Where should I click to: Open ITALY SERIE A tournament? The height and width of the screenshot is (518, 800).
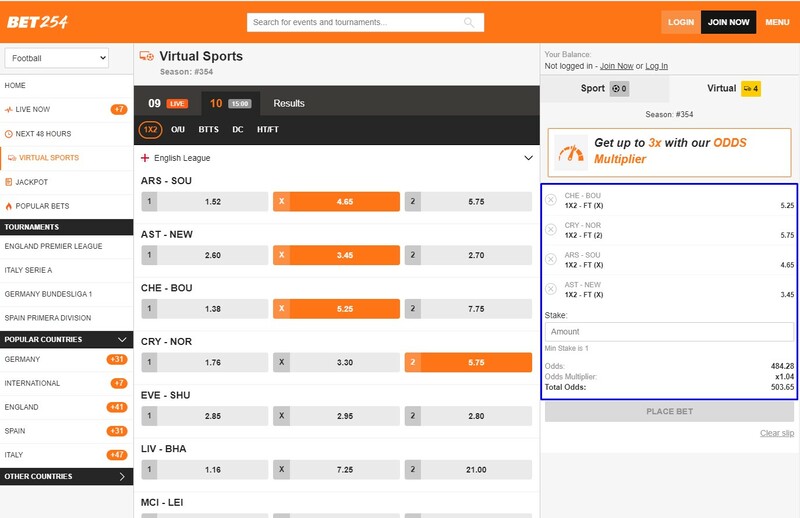coord(66,270)
